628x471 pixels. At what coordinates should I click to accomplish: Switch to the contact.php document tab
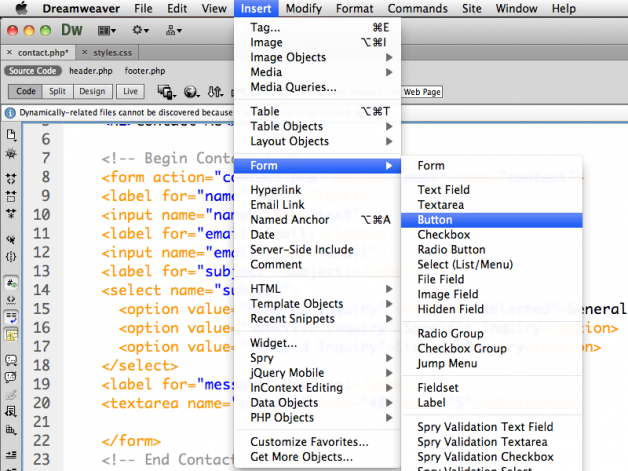point(43,53)
